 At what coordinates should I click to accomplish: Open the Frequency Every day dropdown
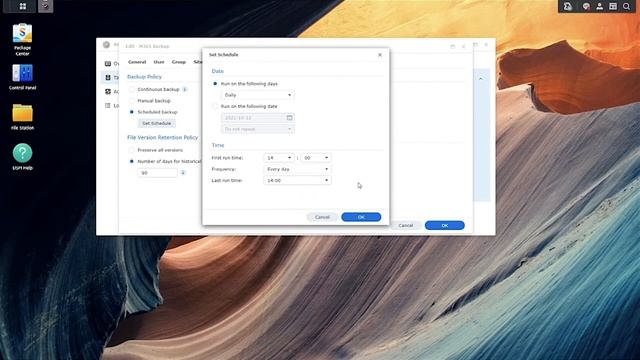tap(297, 169)
